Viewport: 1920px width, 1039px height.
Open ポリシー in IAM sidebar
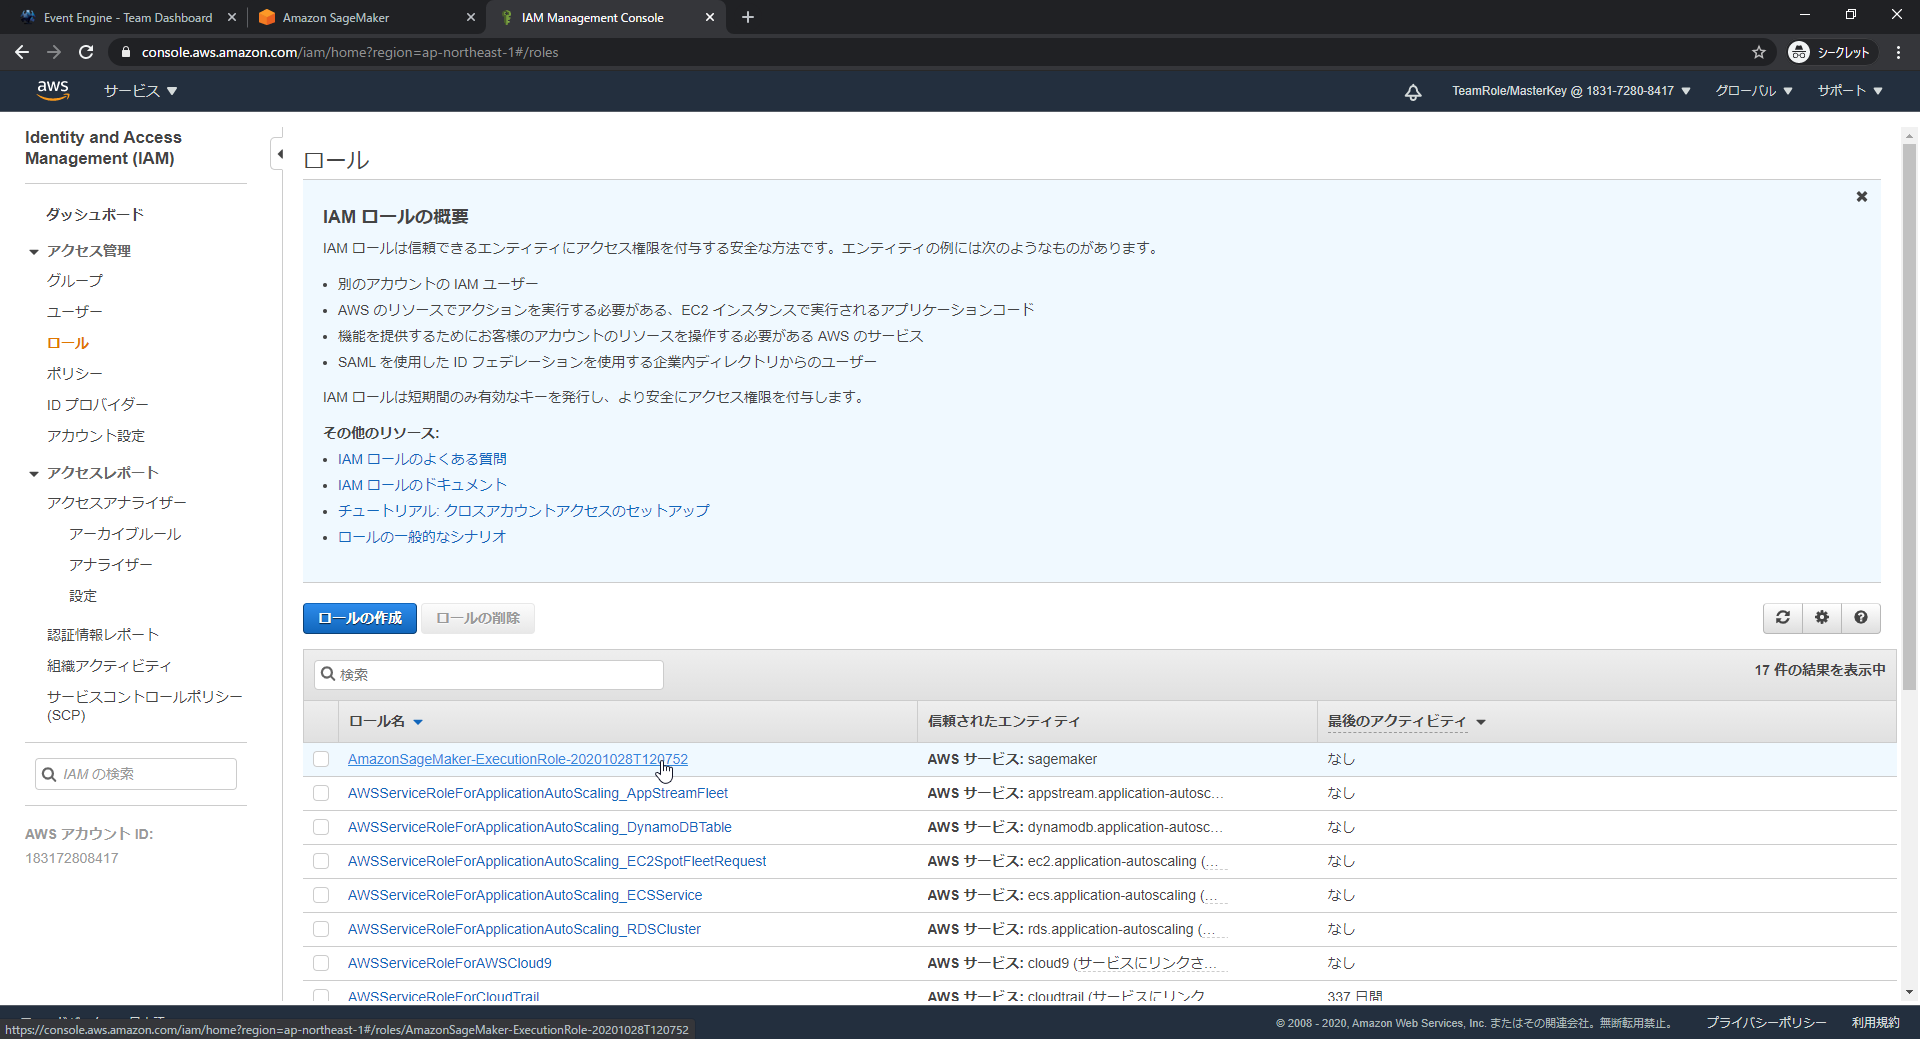(x=74, y=374)
